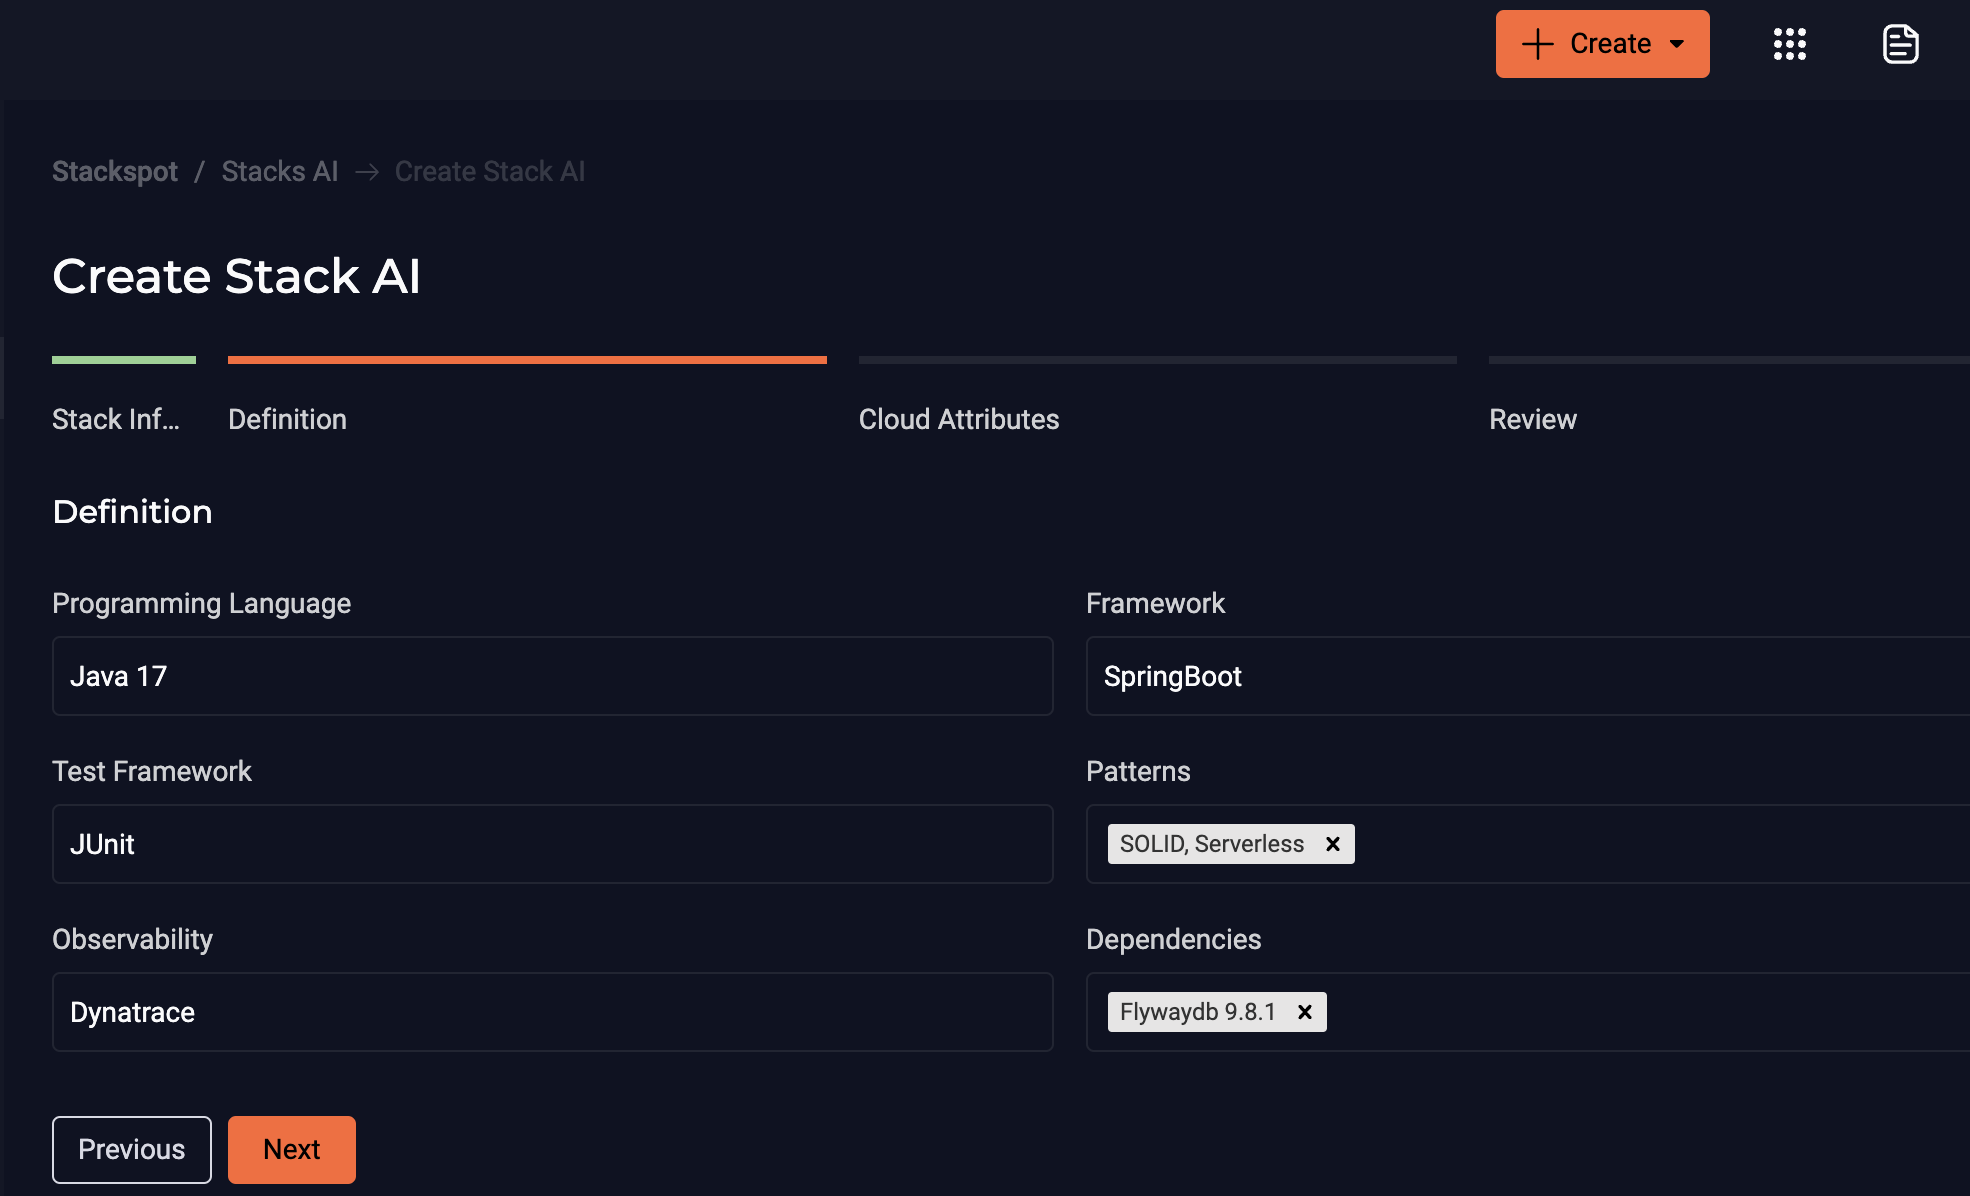Click the arrow between Stacks AI and Create Stack AI
Image resolution: width=1970 pixels, height=1196 pixels.
tap(368, 171)
